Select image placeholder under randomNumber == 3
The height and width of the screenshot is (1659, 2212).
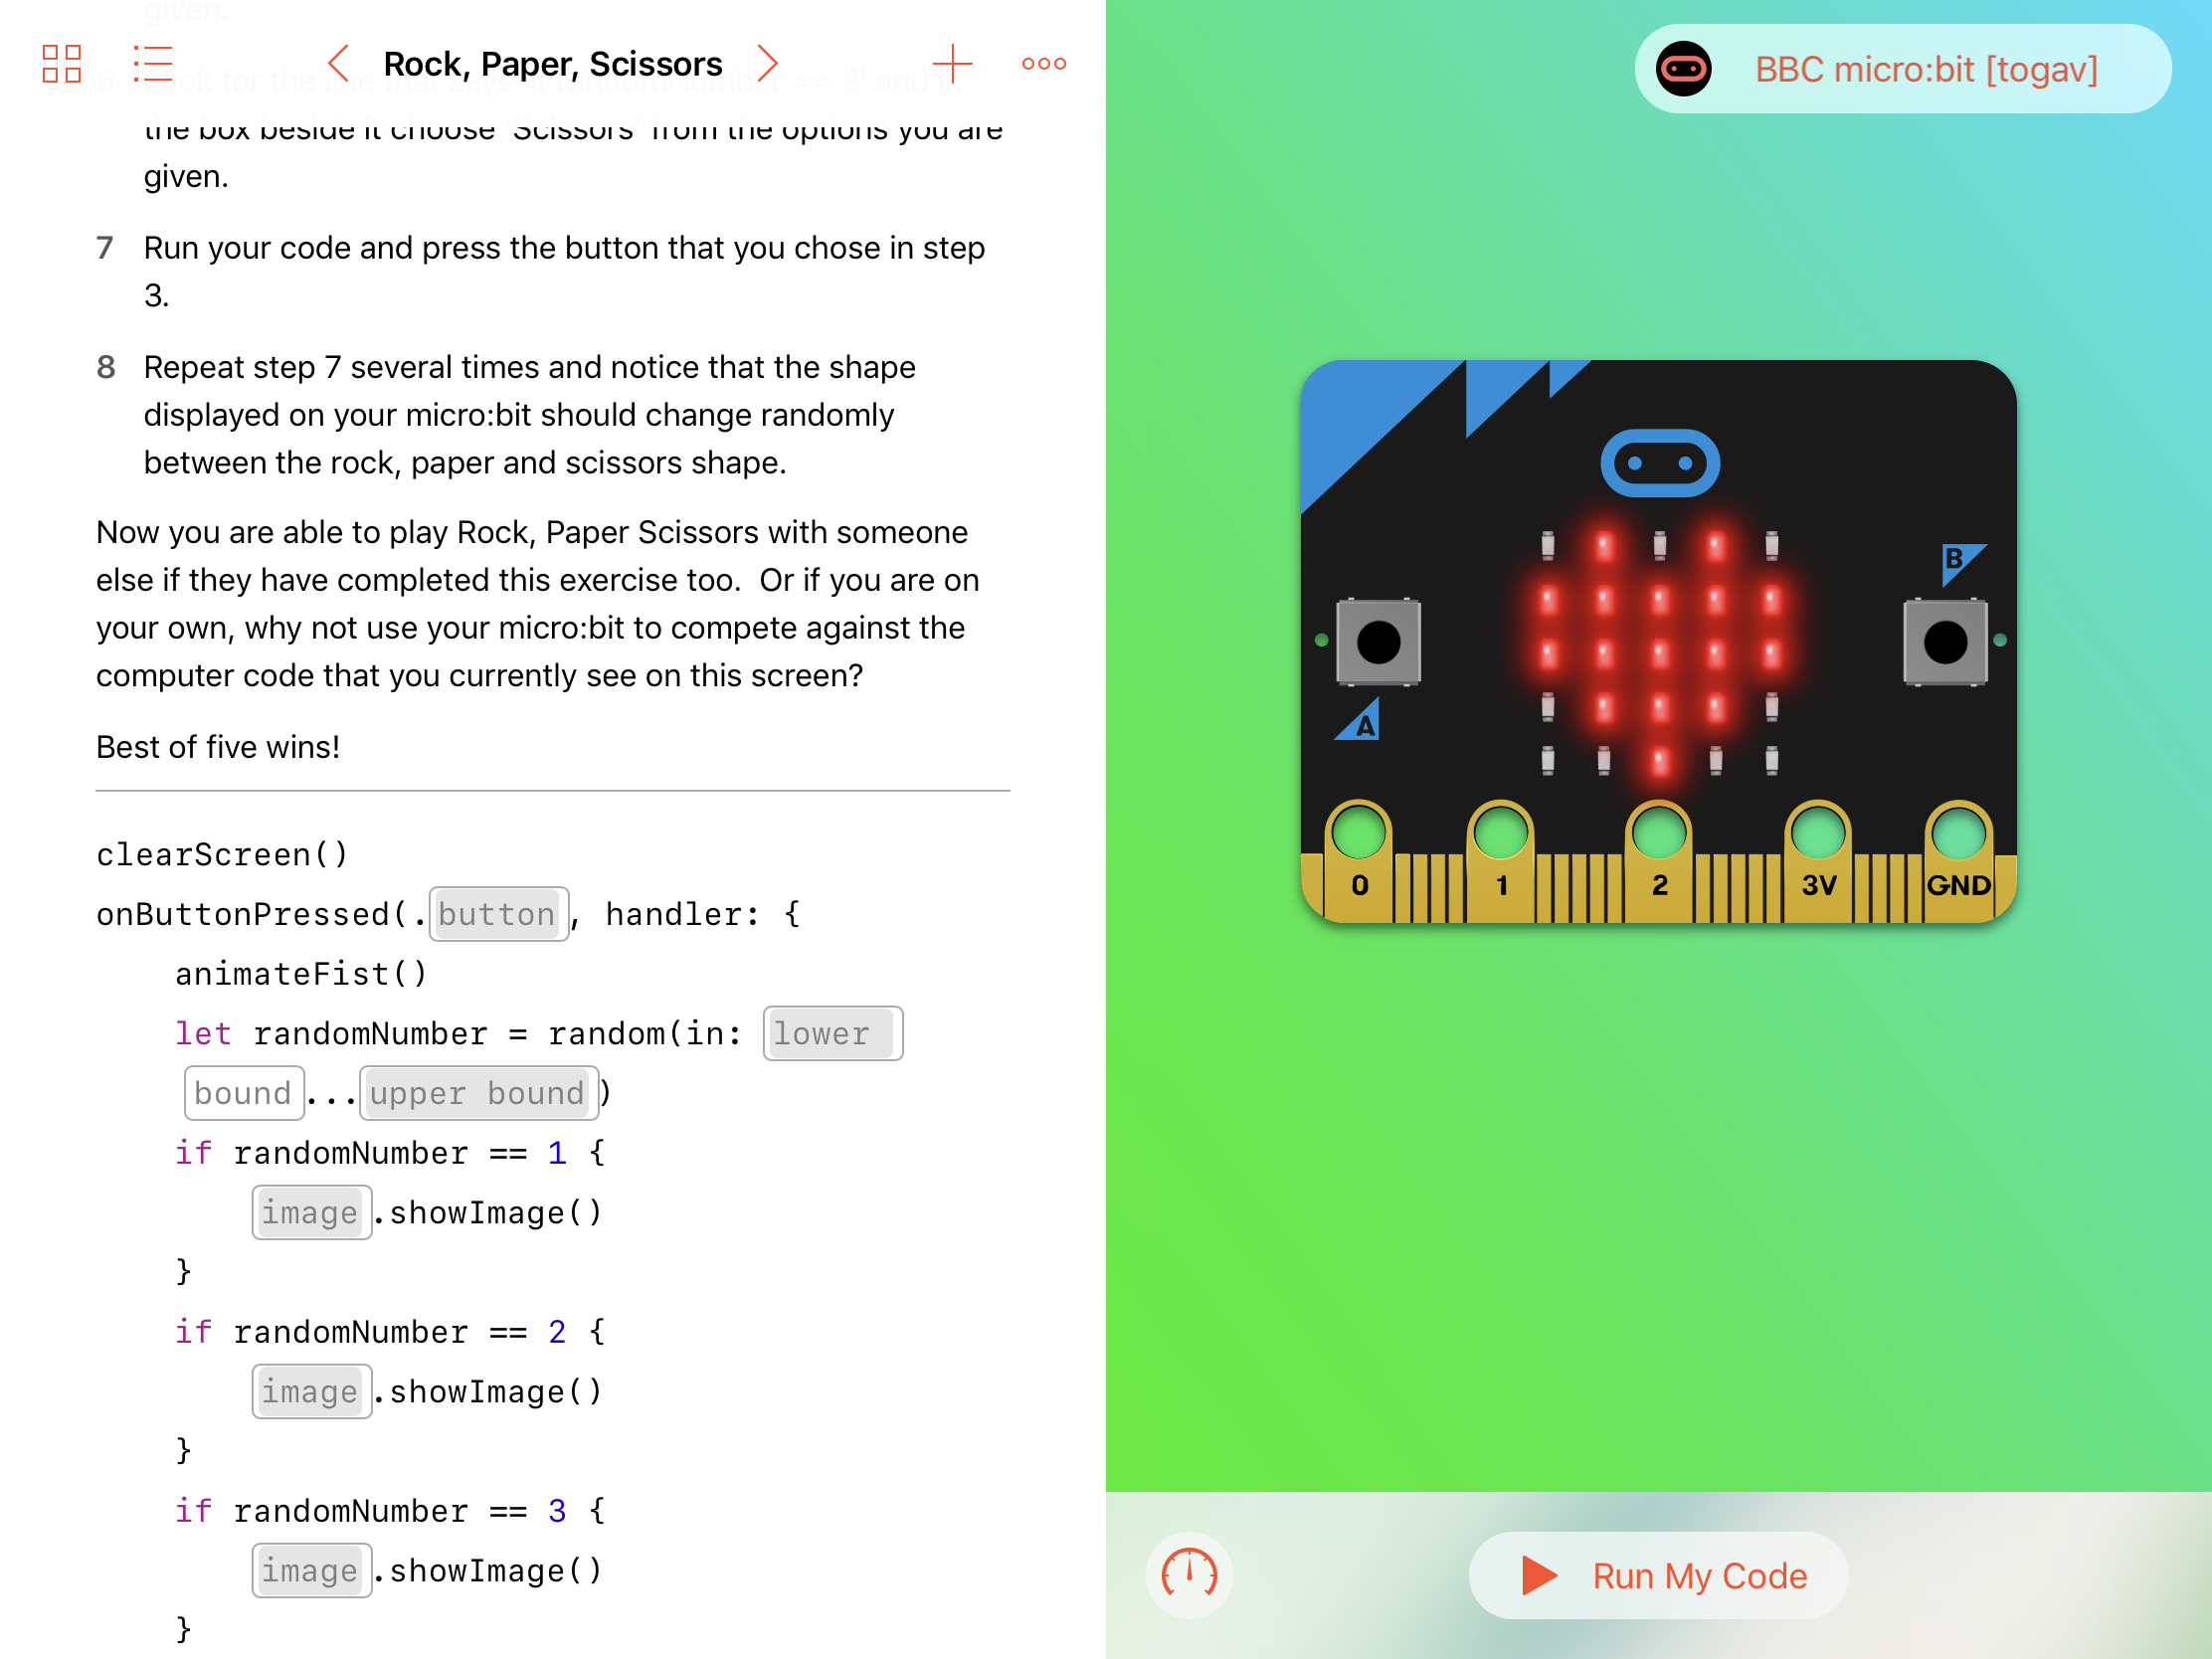311,1571
